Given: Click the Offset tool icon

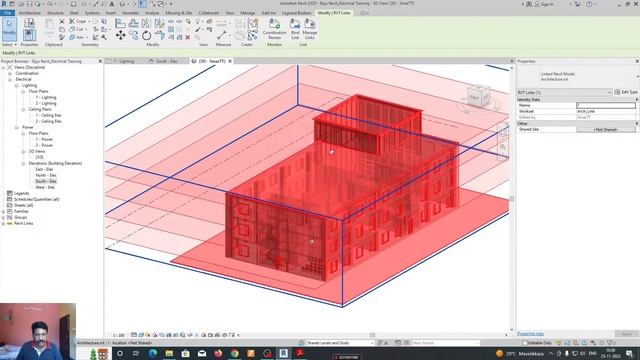Looking at the screenshot, I should (x=133, y=23).
